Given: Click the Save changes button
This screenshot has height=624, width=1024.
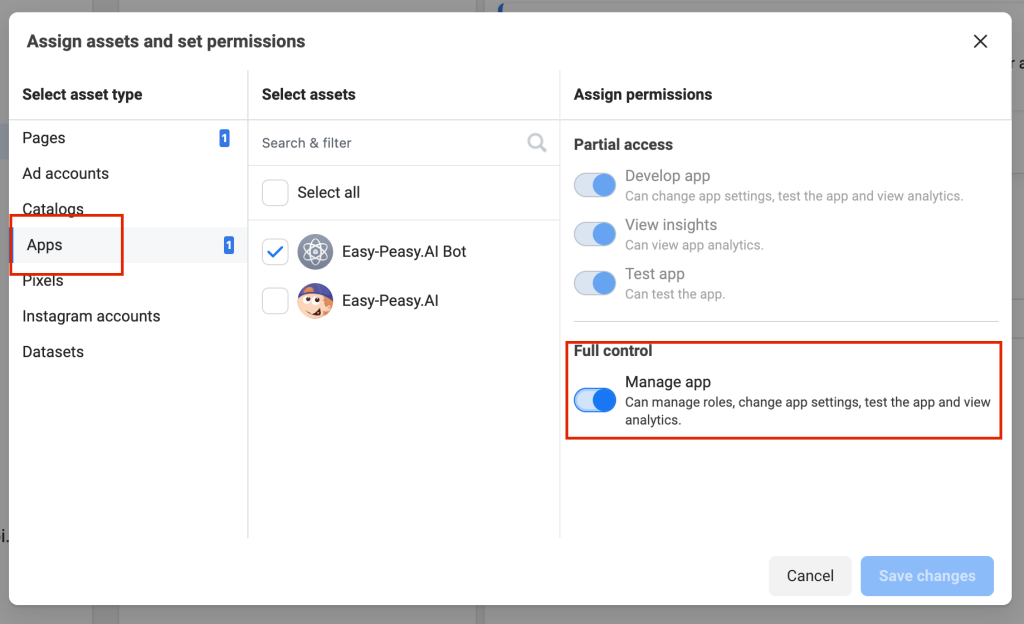Looking at the screenshot, I should (927, 576).
